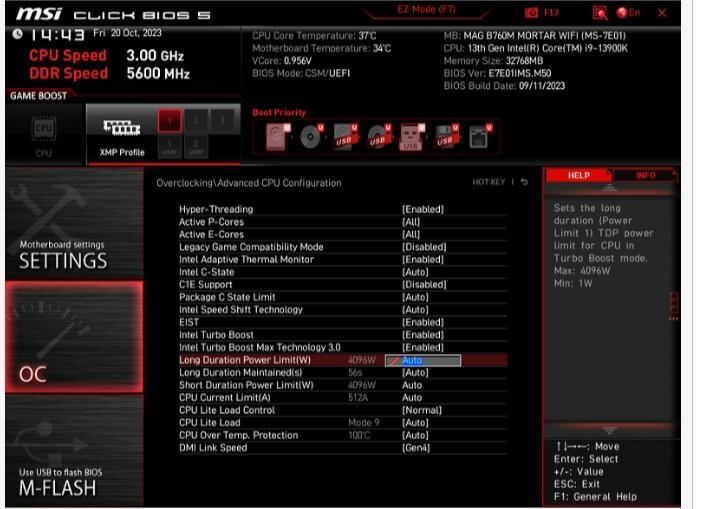Open the SETTINGS motherboard settings panel
Viewport: 720px width, 509px height.
click(x=74, y=224)
